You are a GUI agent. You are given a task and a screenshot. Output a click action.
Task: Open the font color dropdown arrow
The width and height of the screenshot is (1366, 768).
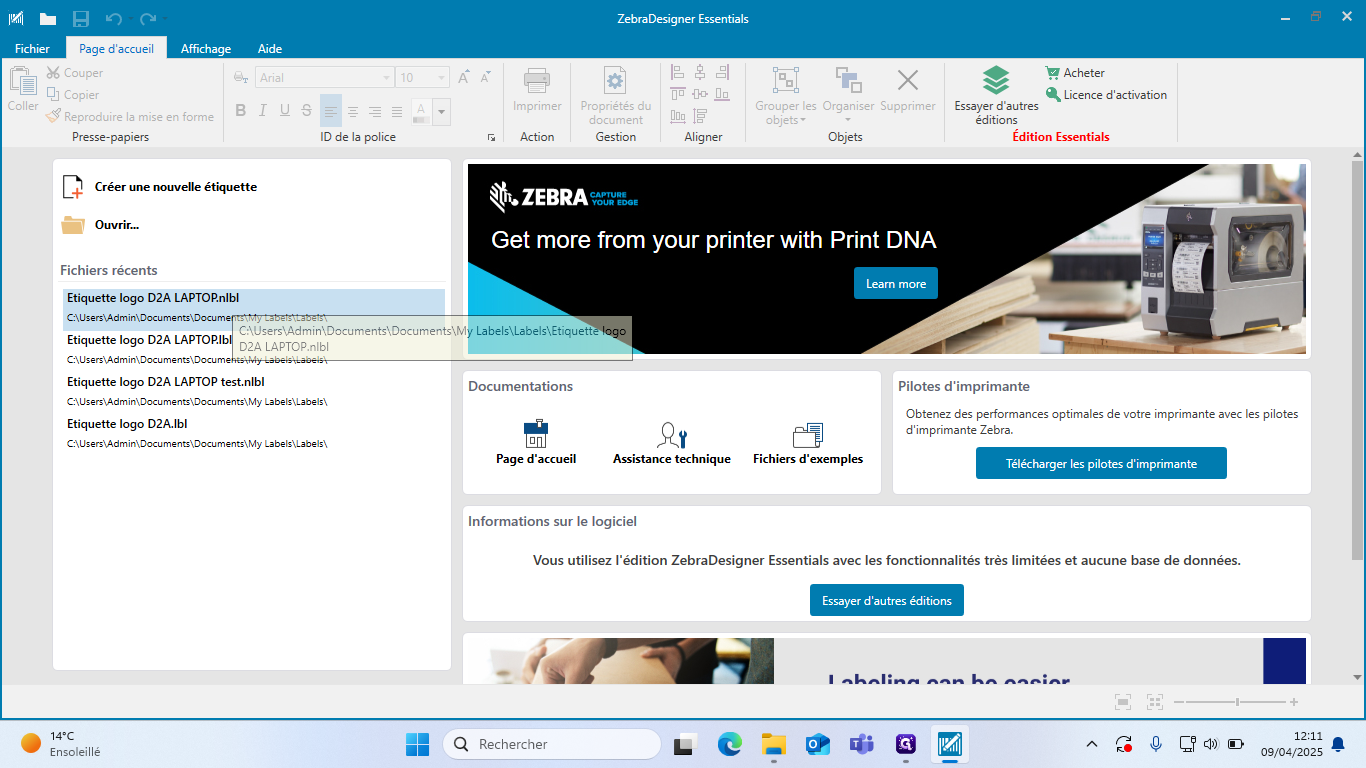(441, 110)
